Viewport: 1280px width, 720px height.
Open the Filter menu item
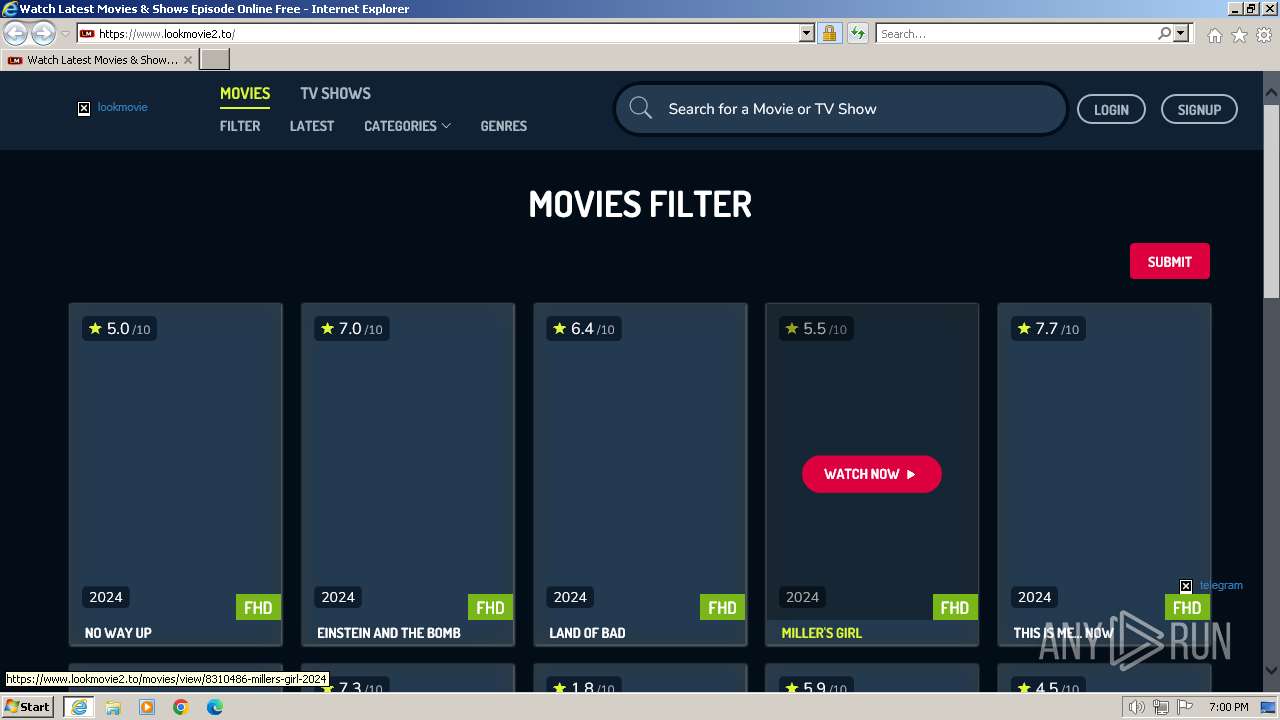[240, 126]
